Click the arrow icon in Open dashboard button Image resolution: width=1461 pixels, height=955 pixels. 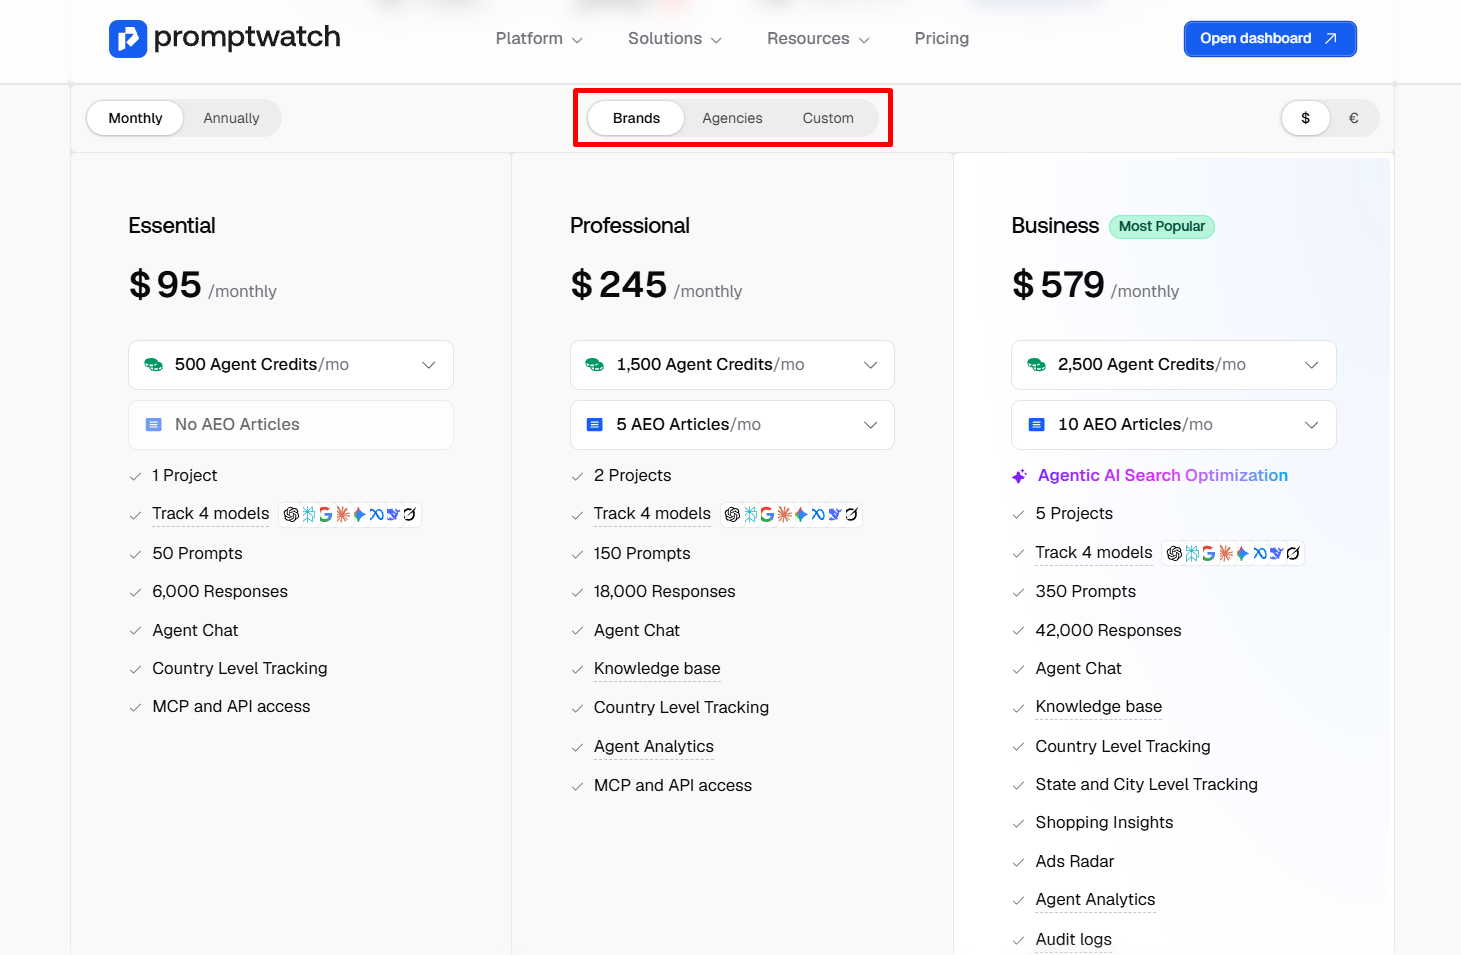click(1330, 39)
